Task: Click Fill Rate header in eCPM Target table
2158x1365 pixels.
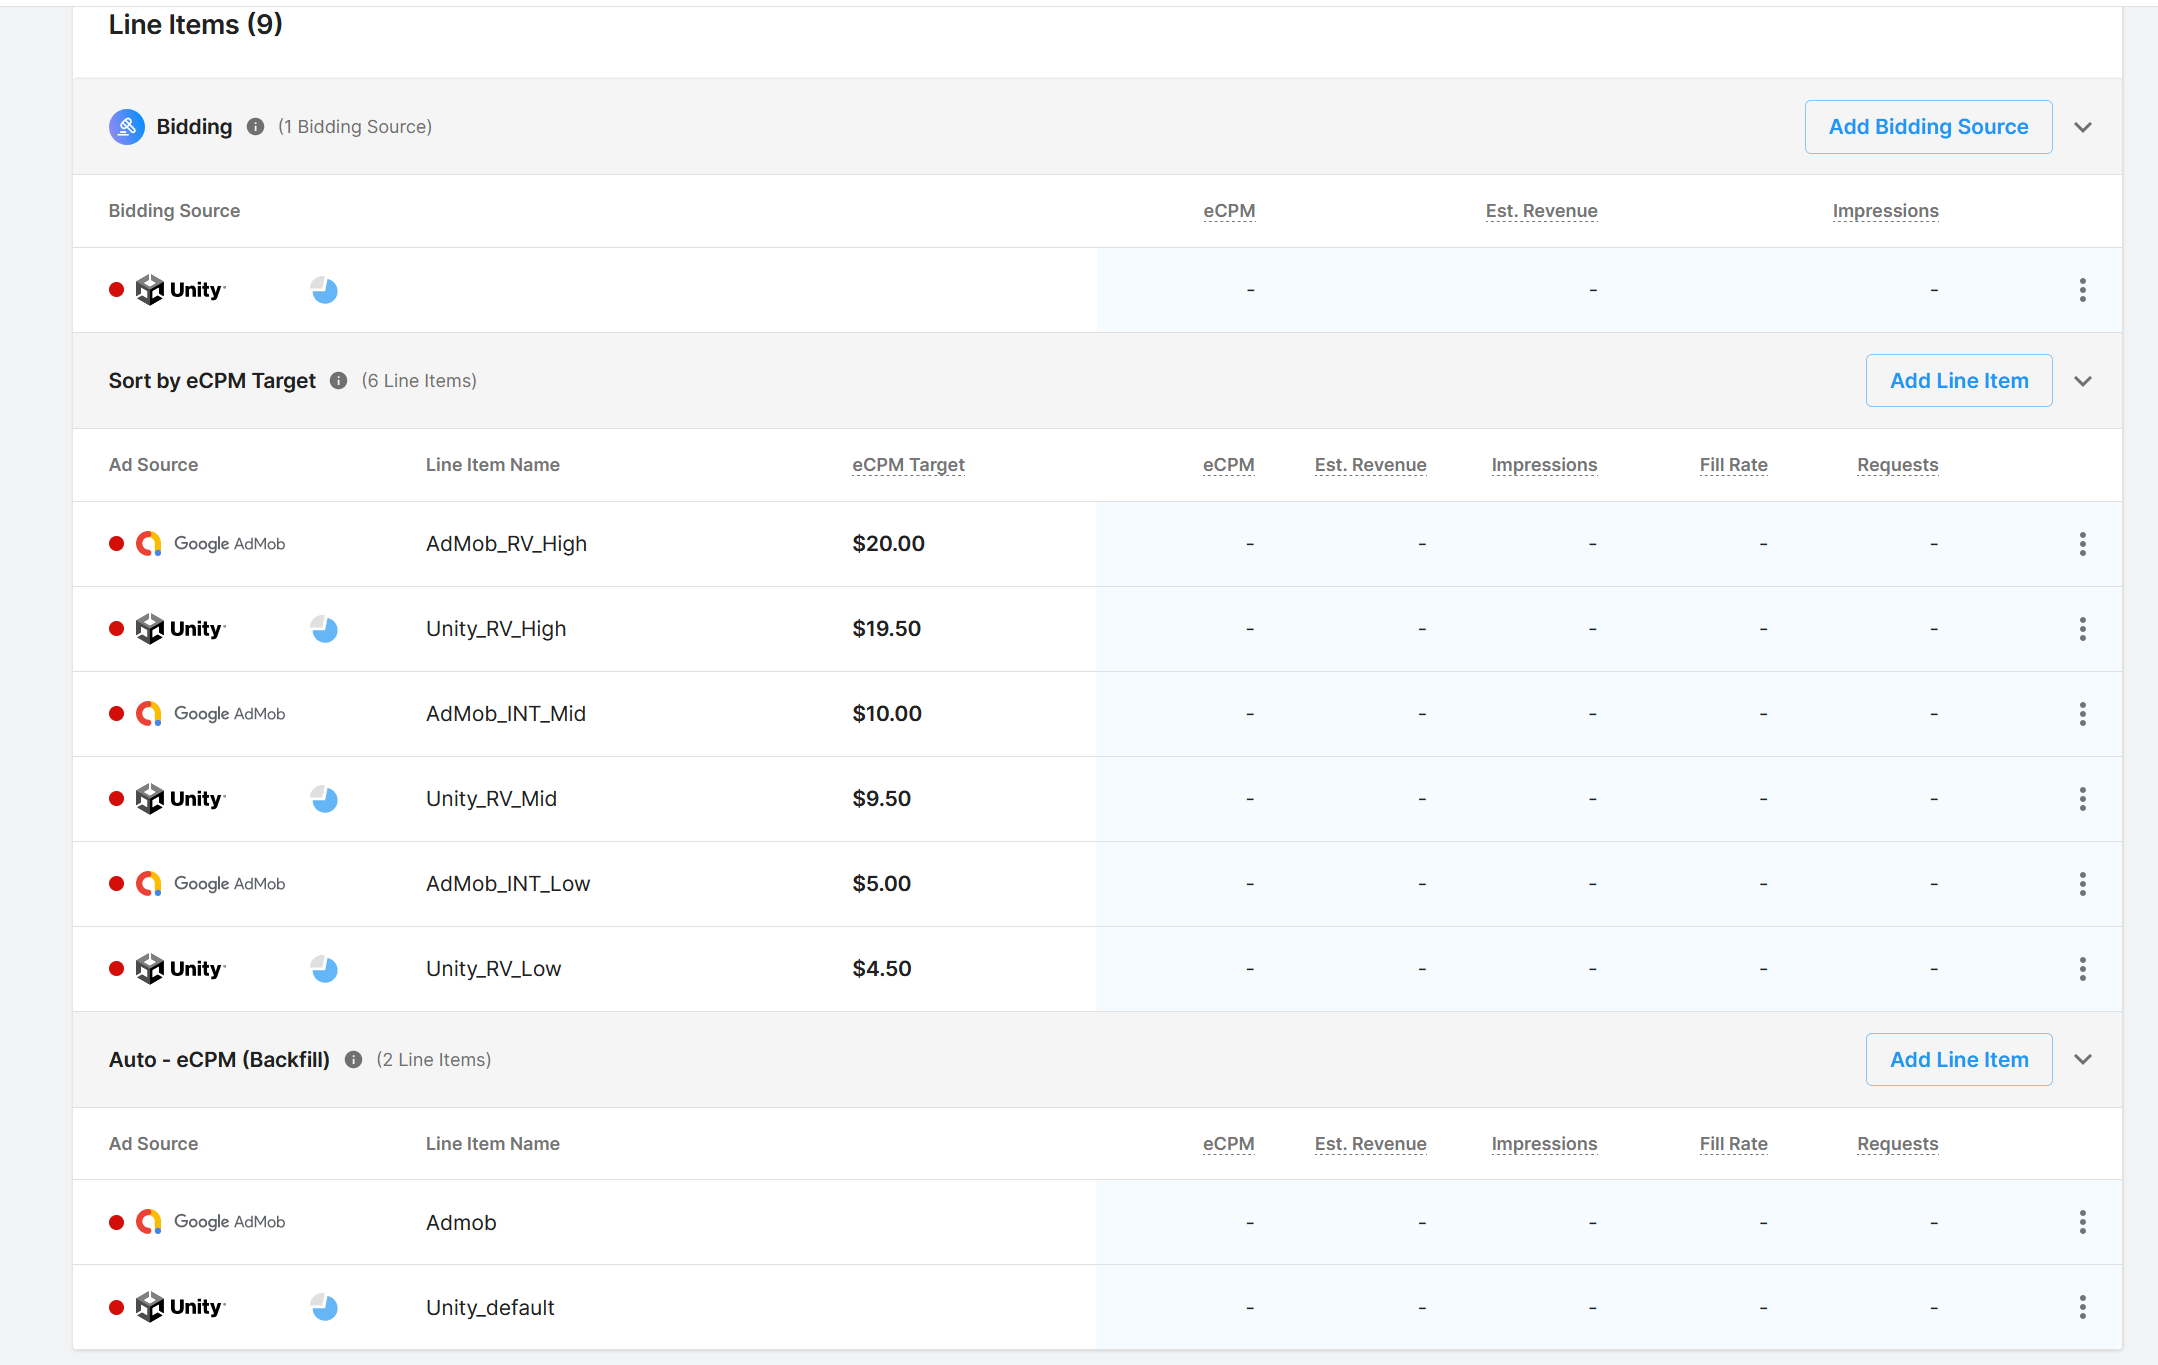Action: tap(1733, 465)
